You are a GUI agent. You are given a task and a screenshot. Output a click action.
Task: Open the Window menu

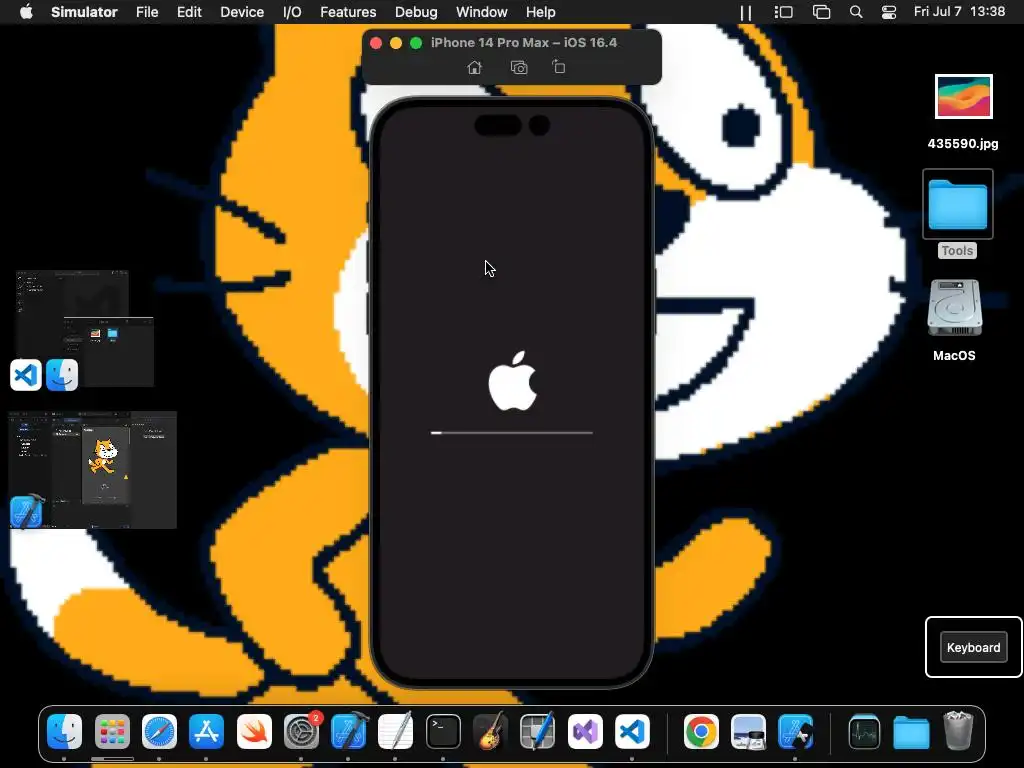pos(481,12)
